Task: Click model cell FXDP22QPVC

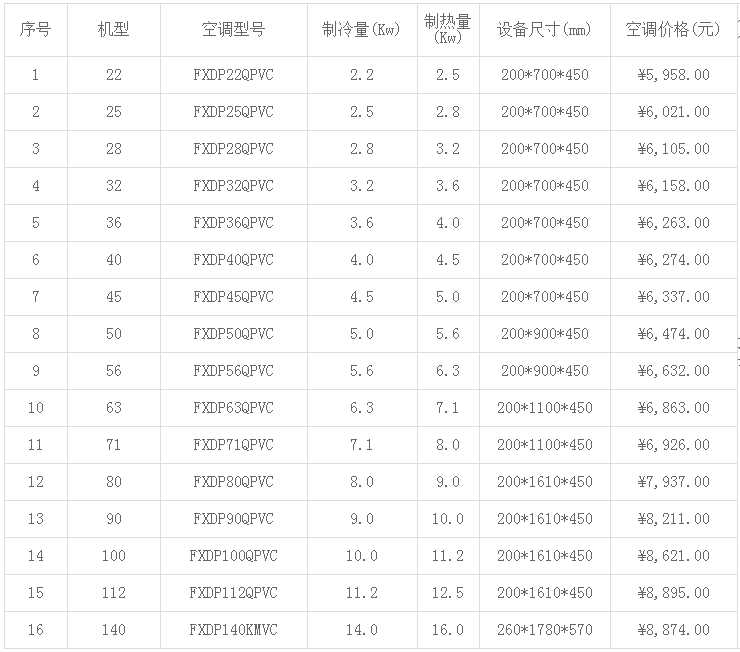Action: coord(233,75)
